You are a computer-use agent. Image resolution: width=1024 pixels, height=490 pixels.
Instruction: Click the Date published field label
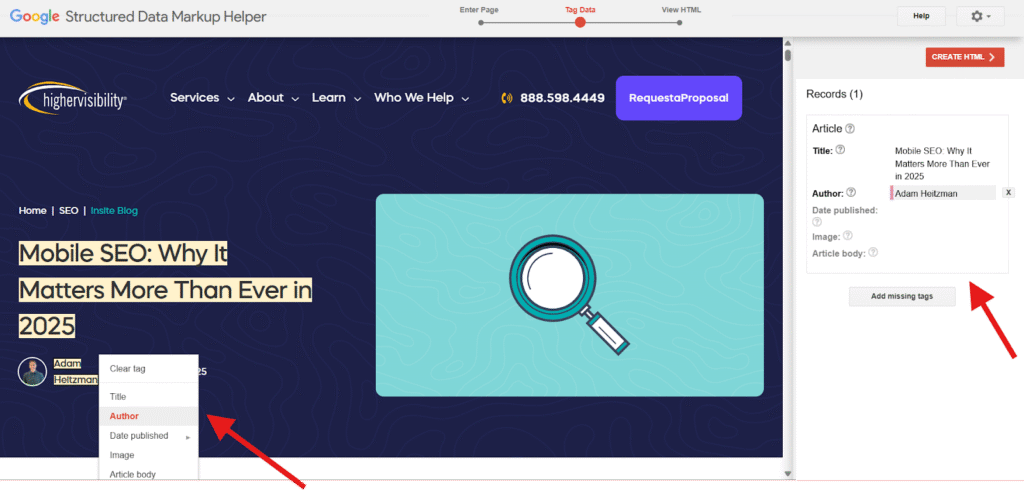pyautogui.click(x=845, y=210)
